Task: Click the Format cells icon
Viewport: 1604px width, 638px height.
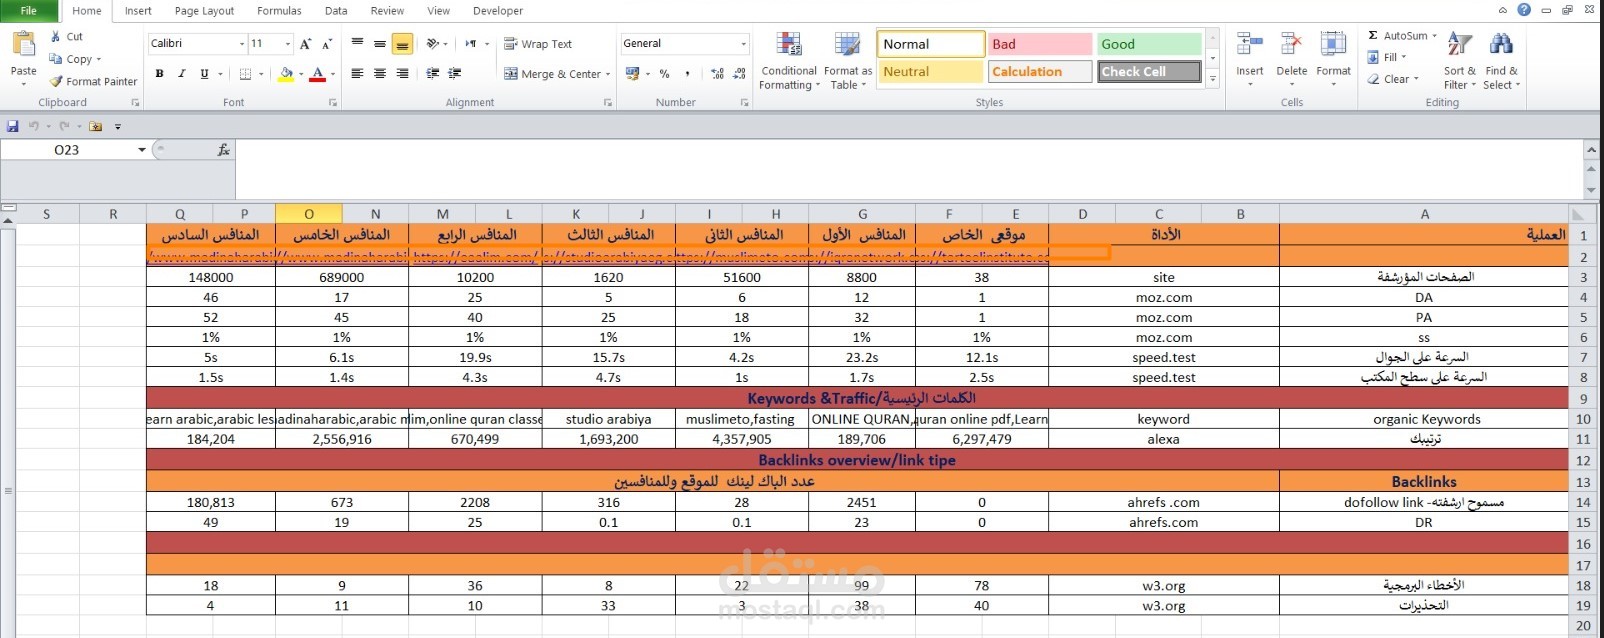Action: (1333, 45)
